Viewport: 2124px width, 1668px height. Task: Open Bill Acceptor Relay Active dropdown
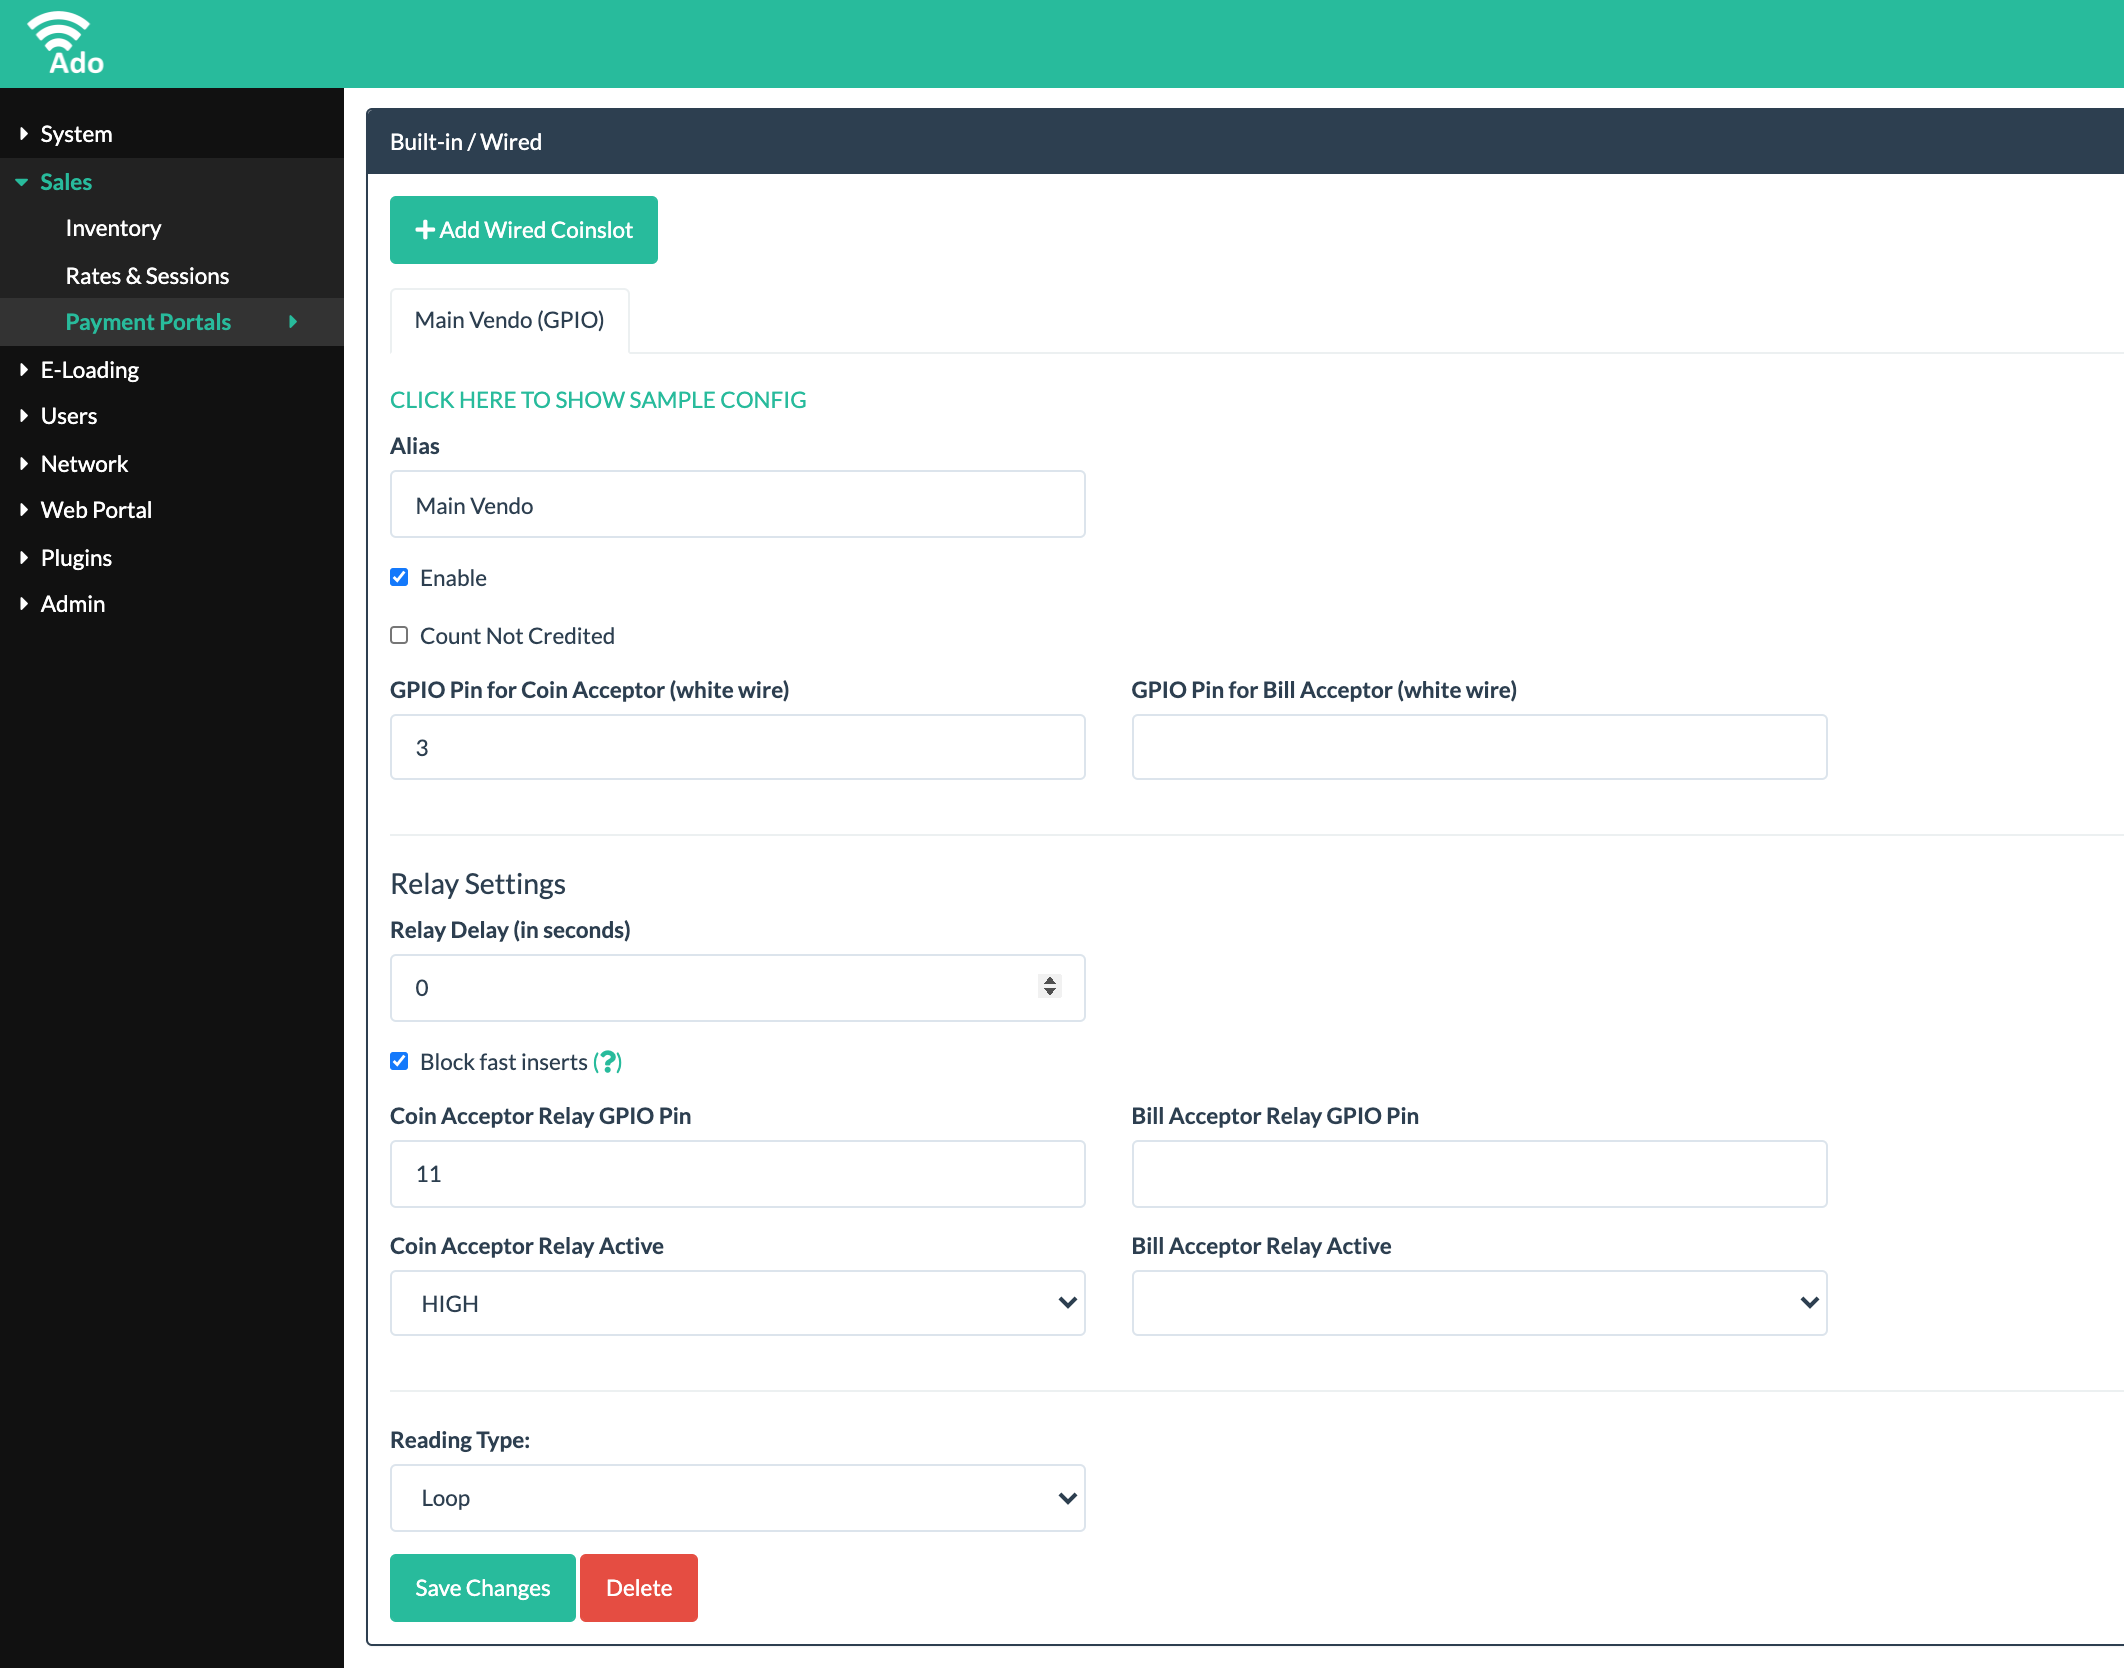tap(1479, 1303)
